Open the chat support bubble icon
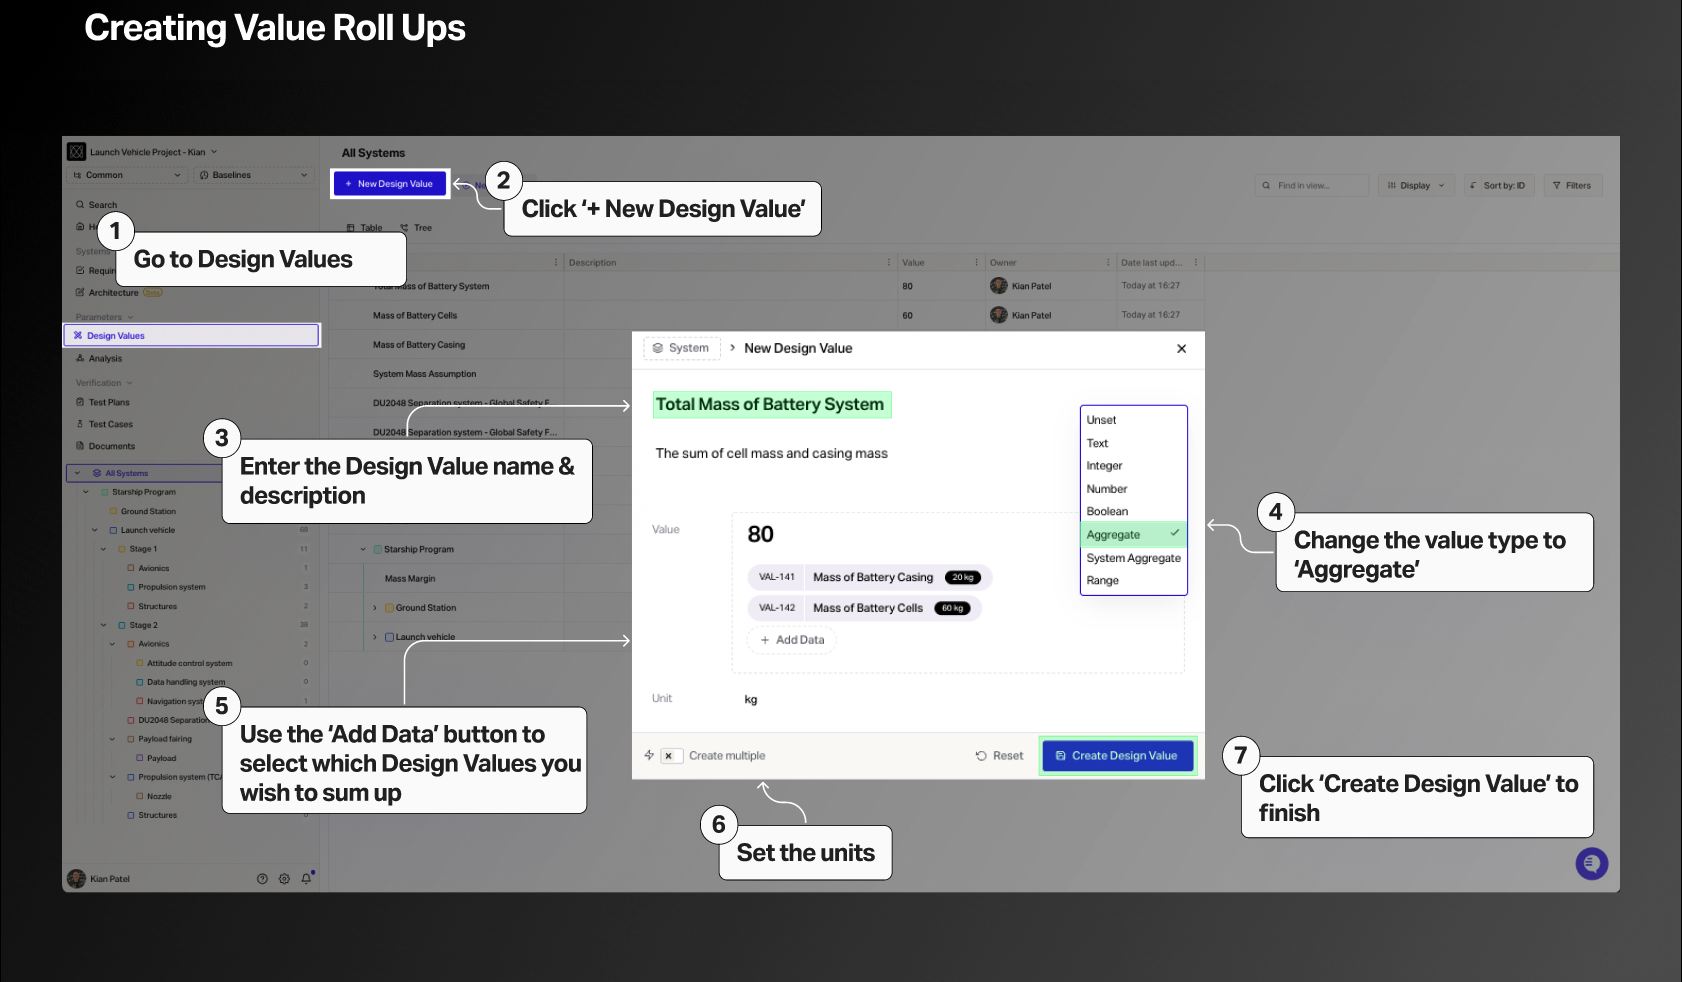This screenshot has height=982, width=1682. point(1591,864)
